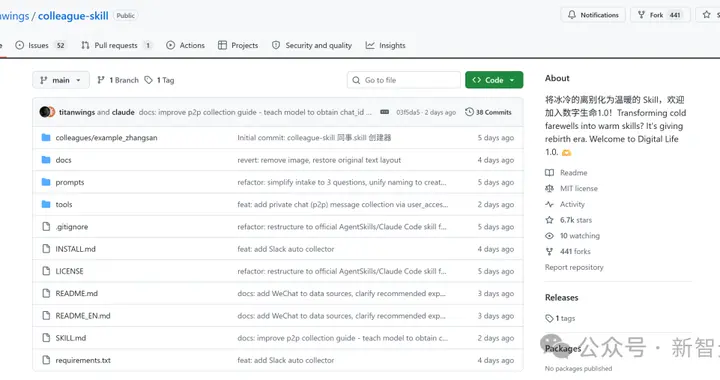The width and height of the screenshot is (720, 380).
Task: Open titanwings author profile link
Action: coord(77,112)
